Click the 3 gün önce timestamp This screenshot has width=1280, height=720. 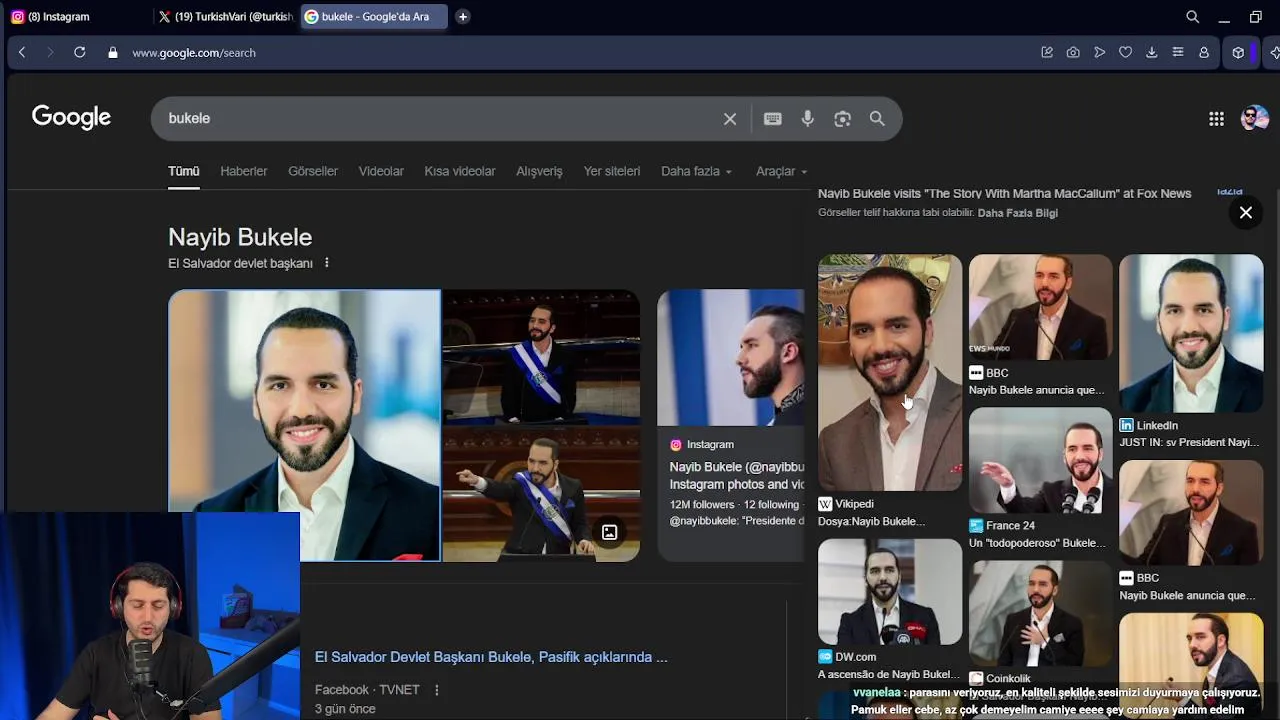[x=345, y=709]
